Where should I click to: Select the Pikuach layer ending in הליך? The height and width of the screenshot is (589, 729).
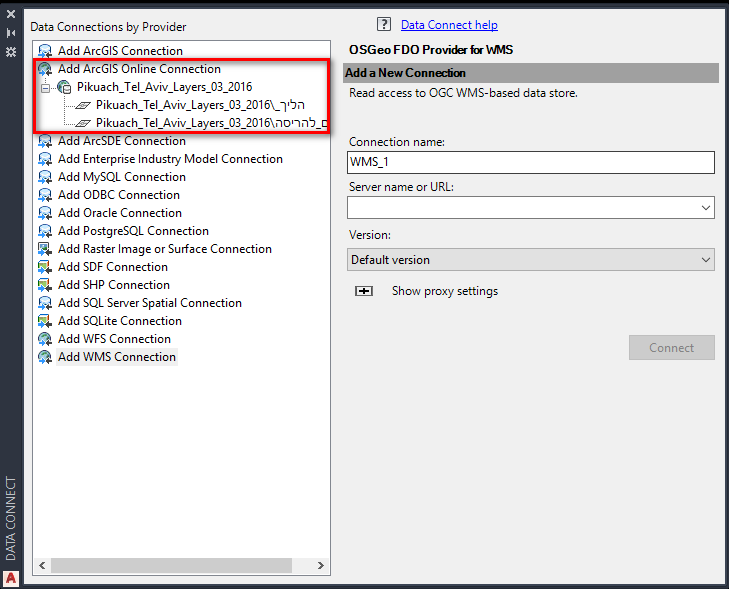point(200,105)
